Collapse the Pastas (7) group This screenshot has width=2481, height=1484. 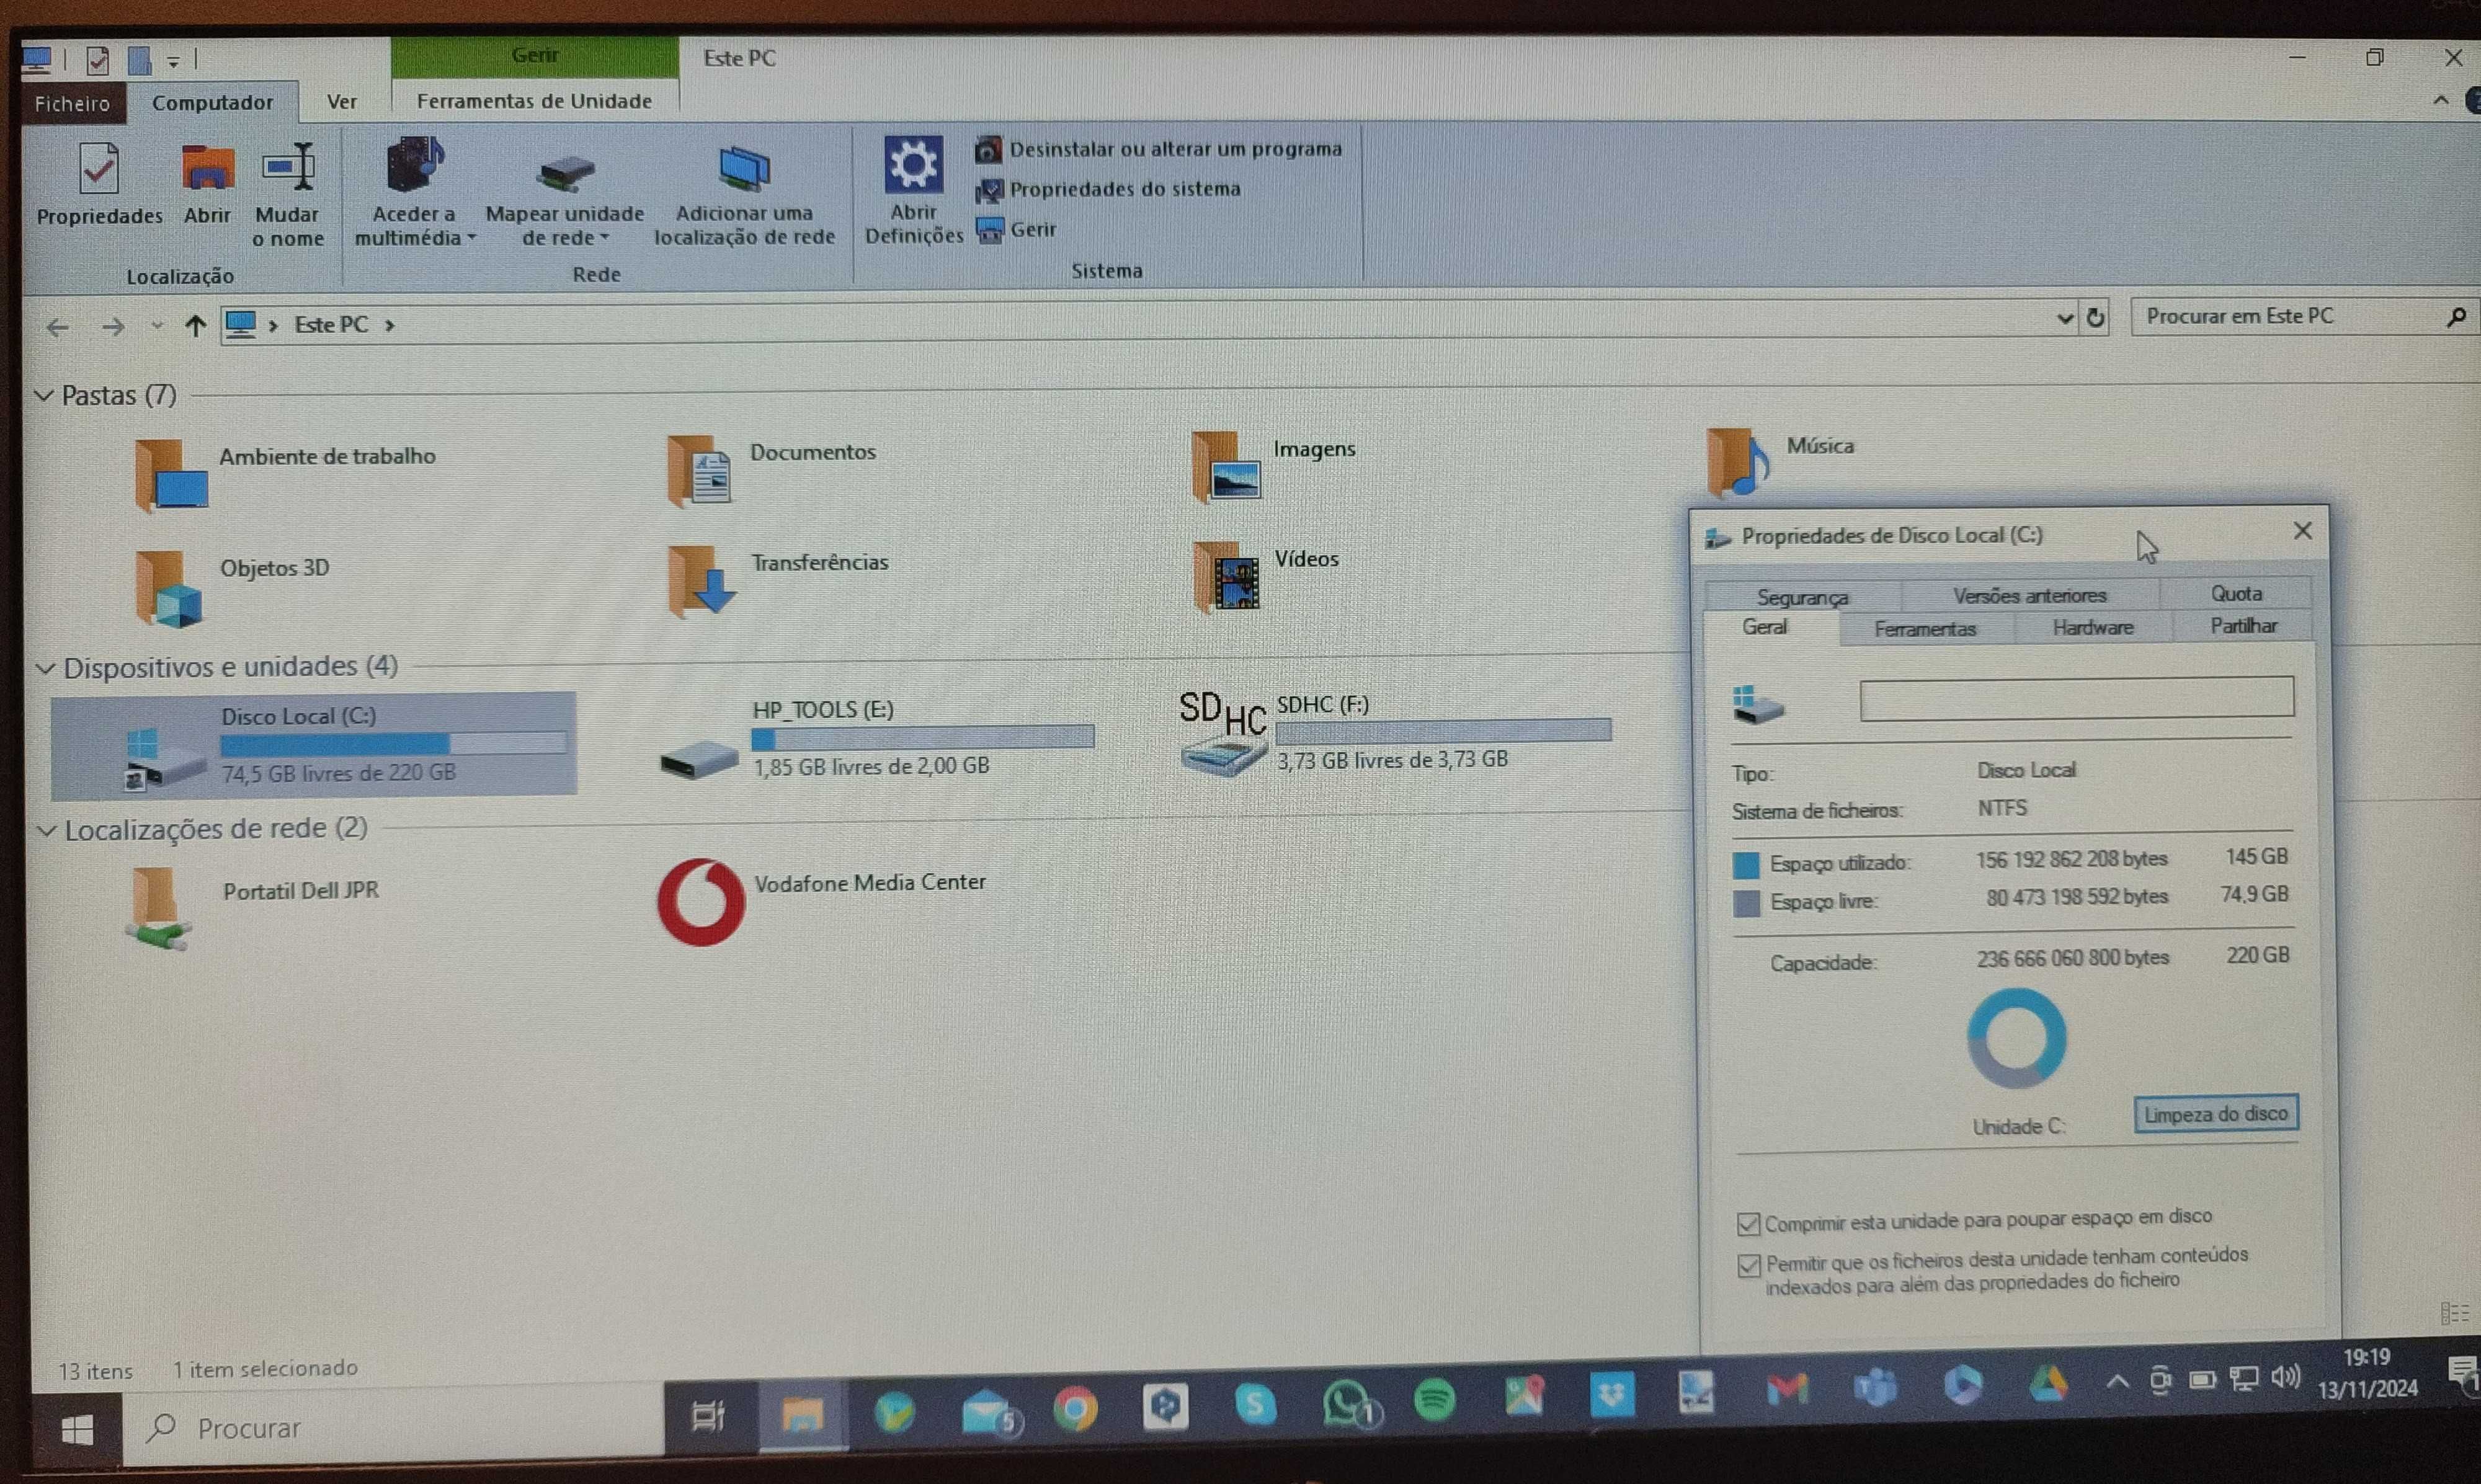pos(44,396)
